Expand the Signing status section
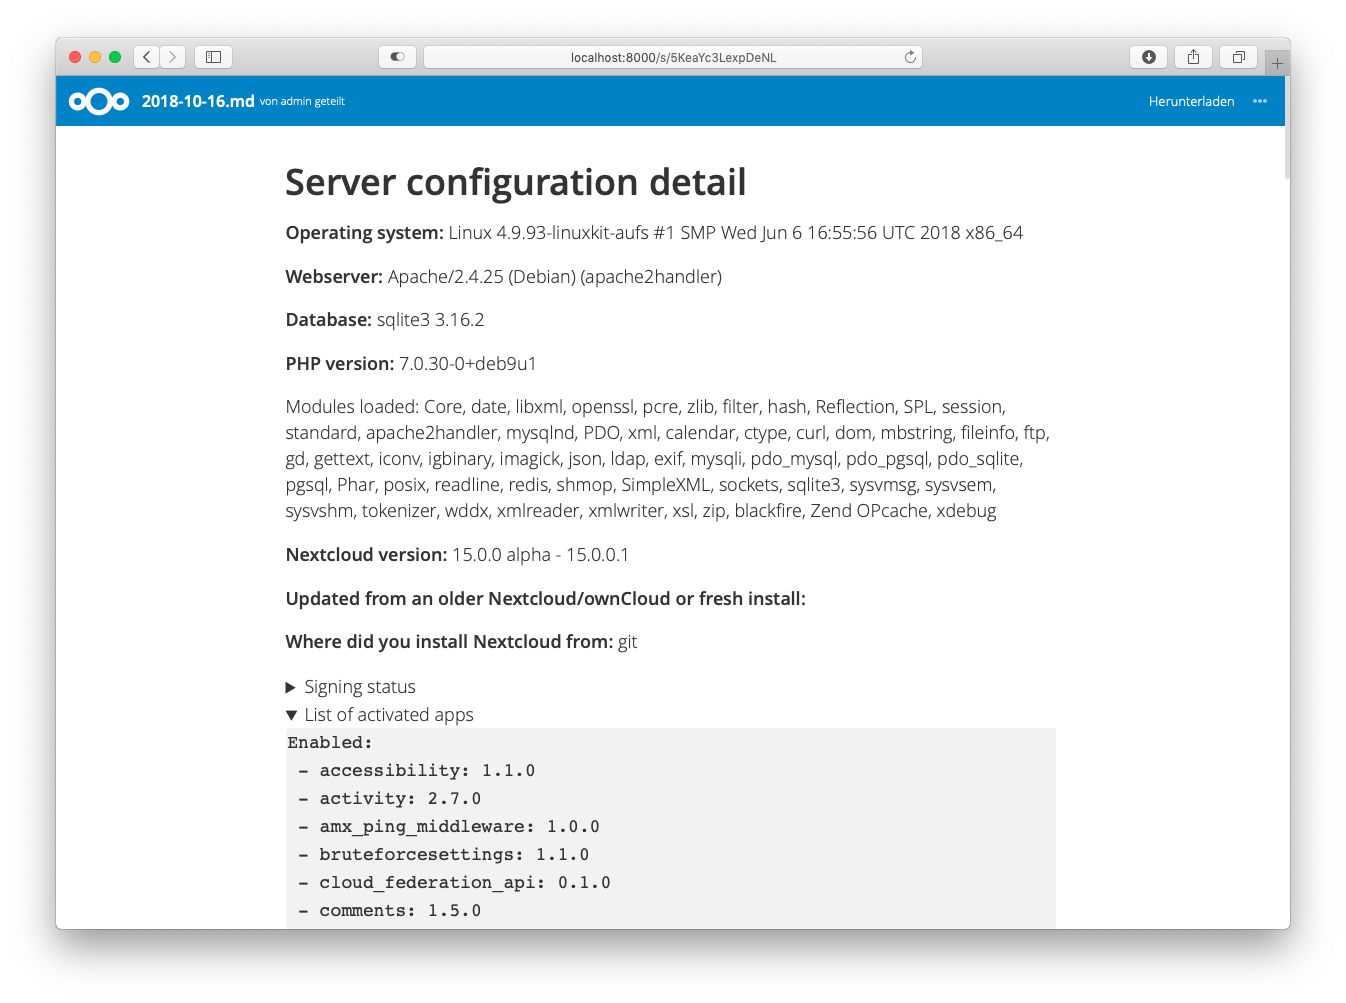 350,687
